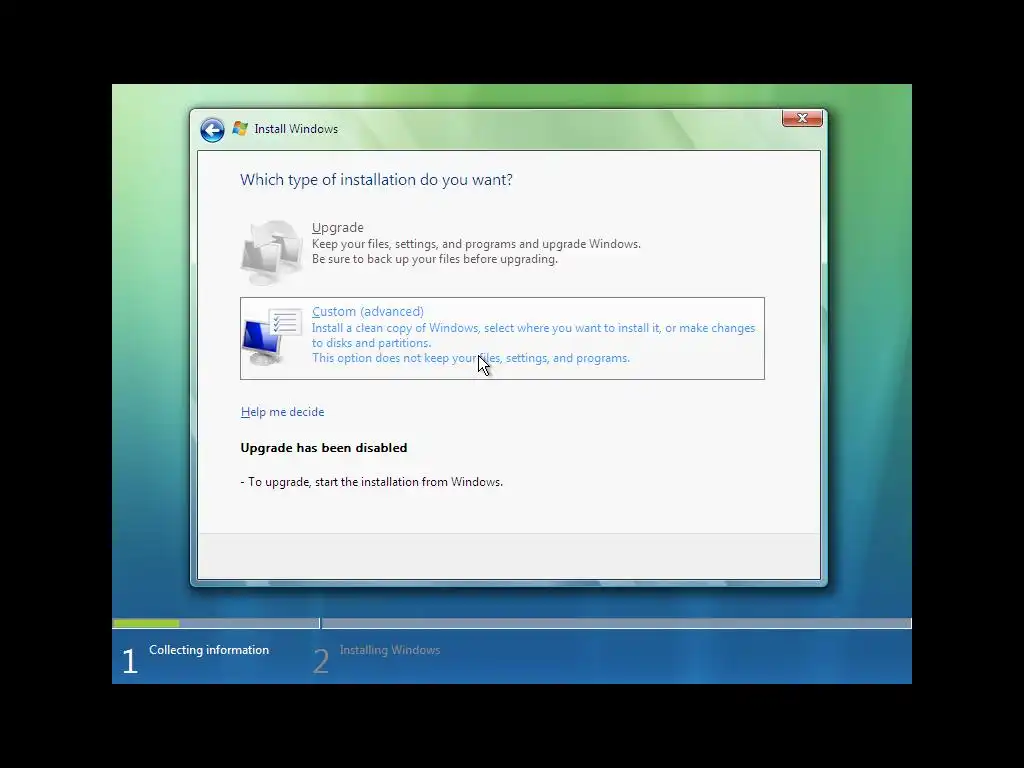Click the 'This option does not keep your files' line

tap(471, 358)
